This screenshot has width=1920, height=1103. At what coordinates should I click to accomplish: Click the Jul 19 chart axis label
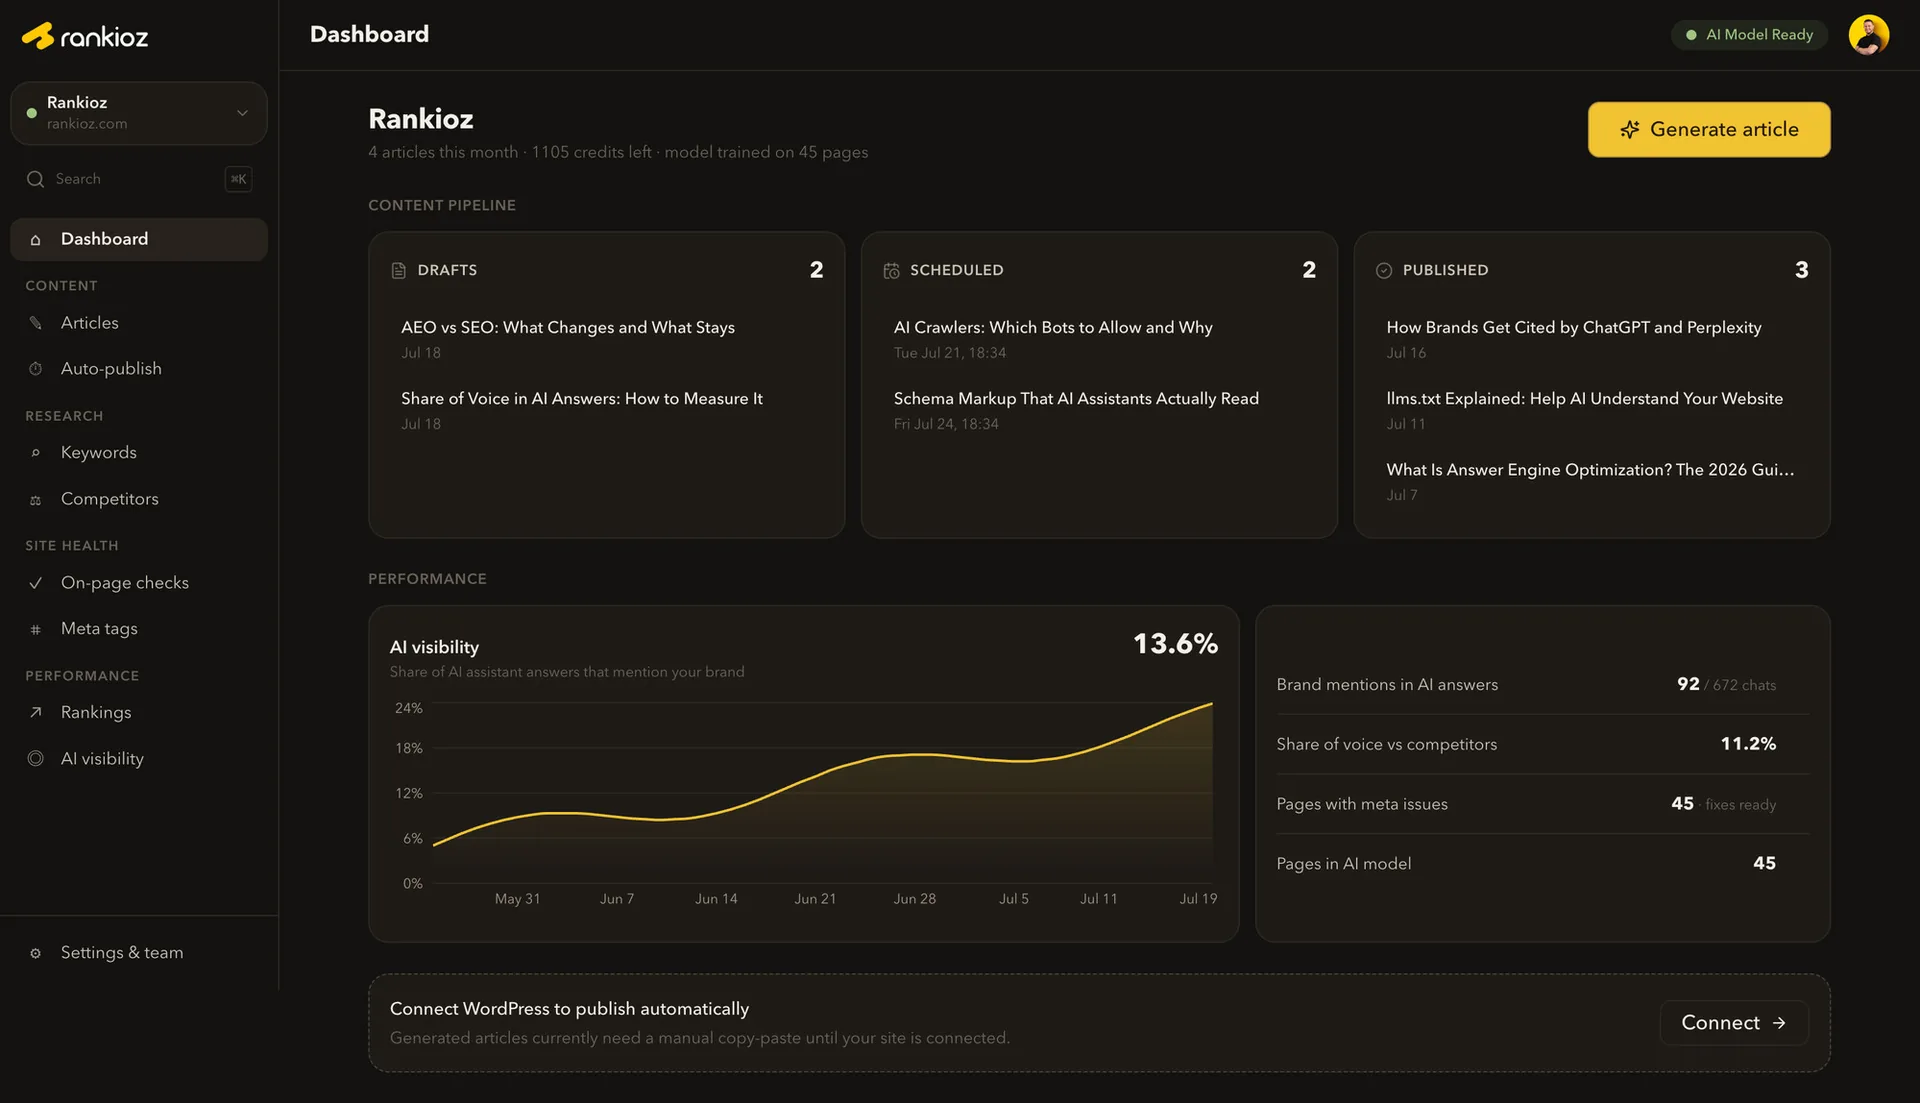pos(1198,899)
